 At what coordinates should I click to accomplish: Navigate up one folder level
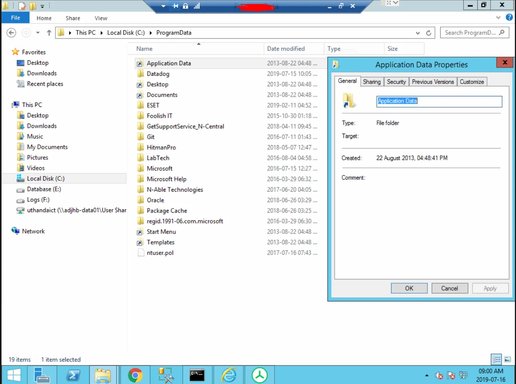[x=49, y=33]
